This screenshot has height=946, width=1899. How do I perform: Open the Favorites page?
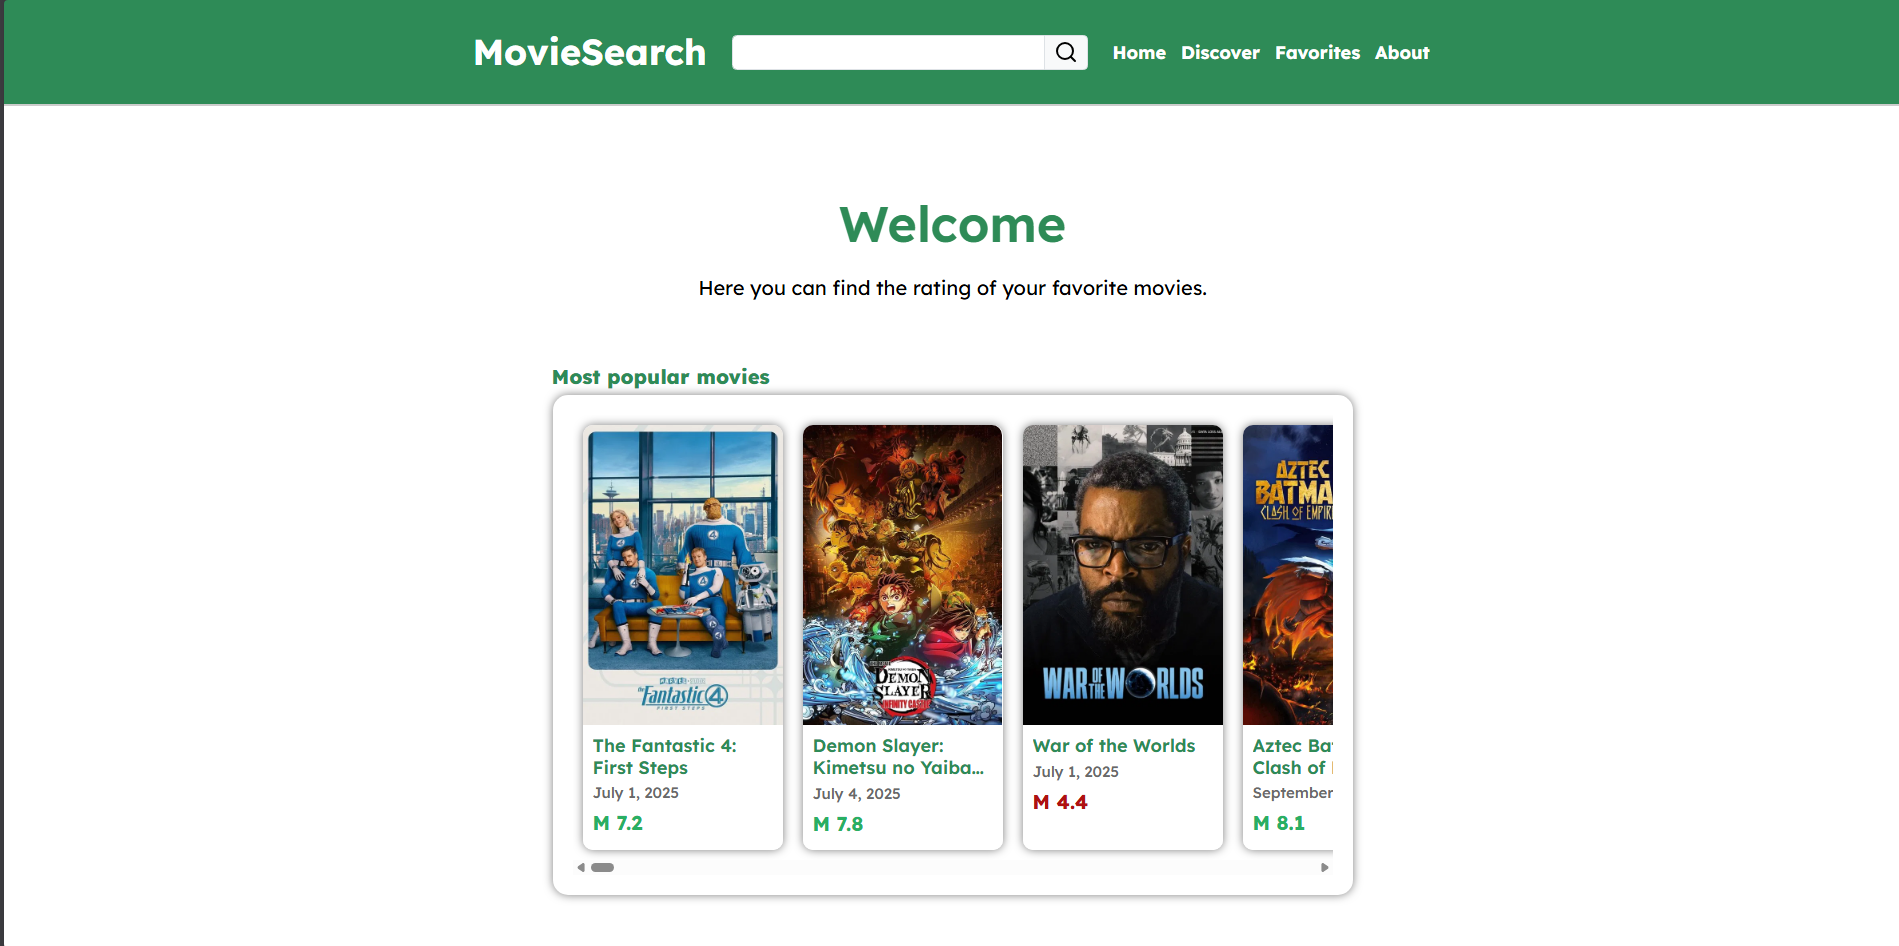click(x=1317, y=53)
